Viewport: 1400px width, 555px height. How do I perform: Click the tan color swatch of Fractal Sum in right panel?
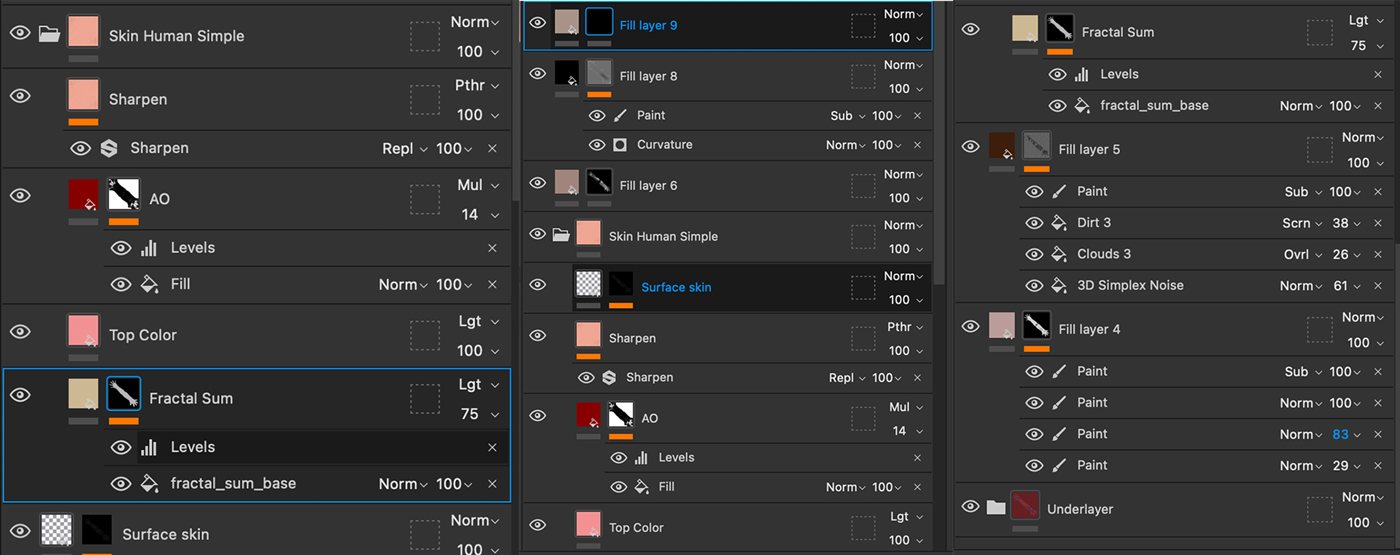[1025, 29]
